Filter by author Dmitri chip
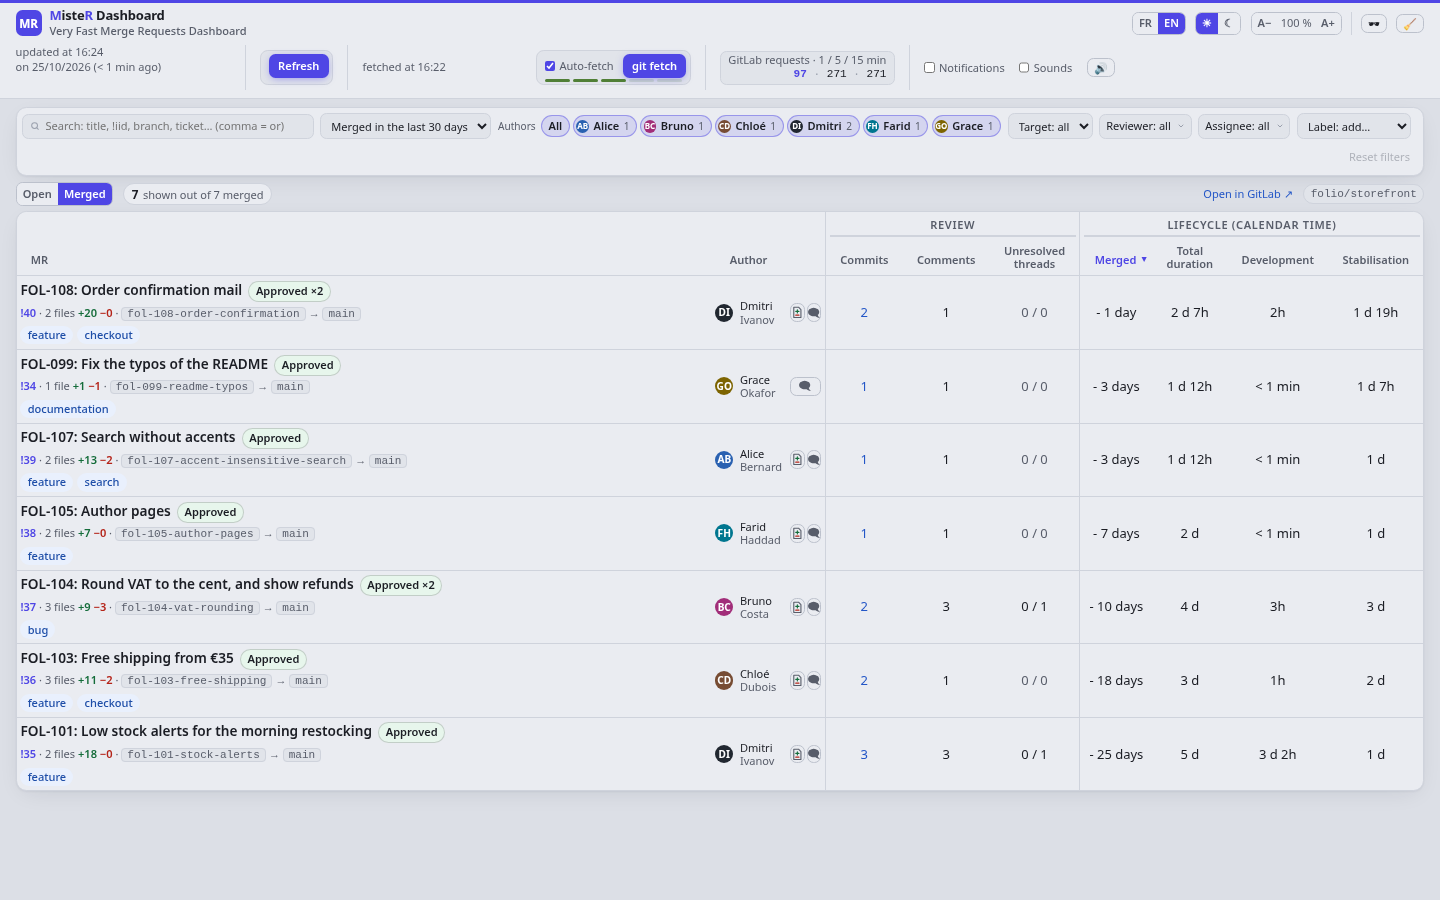The width and height of the screenshot is (1440, 900). 823,126
